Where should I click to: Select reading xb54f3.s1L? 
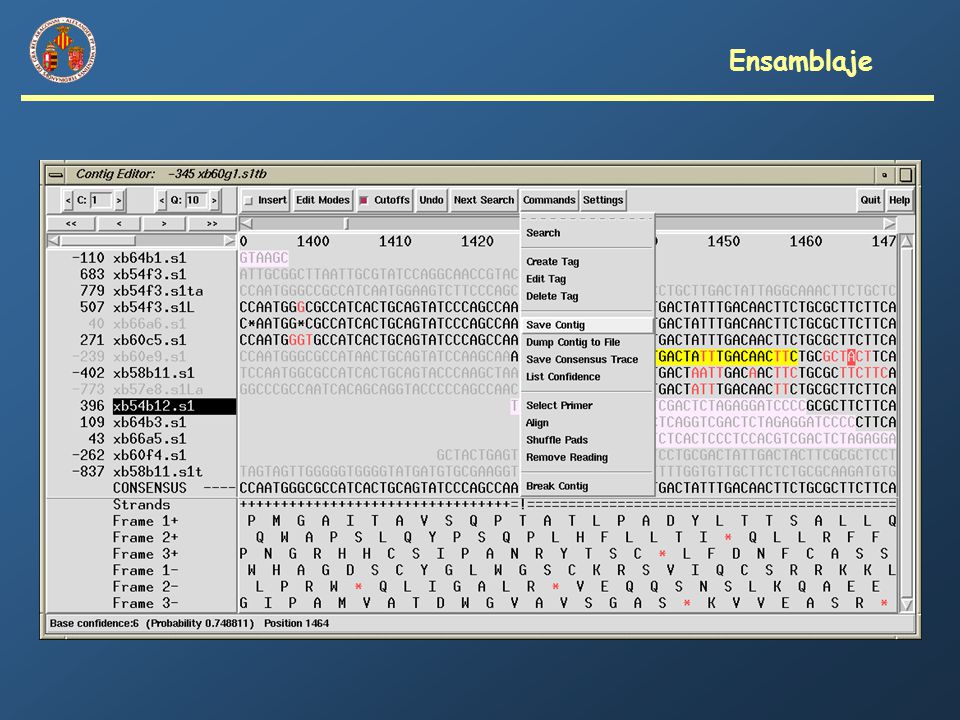click(154, 307)
